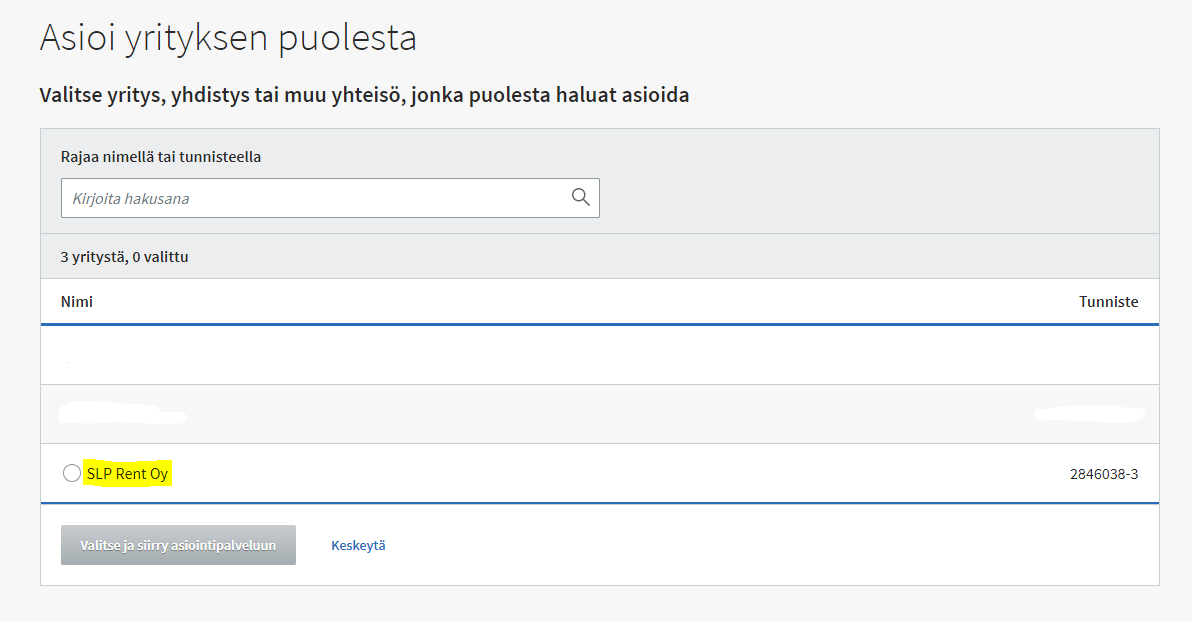This screenshot has height=622, width=1192.
Task: Select the first blank company row
Action: click(600, 355)
